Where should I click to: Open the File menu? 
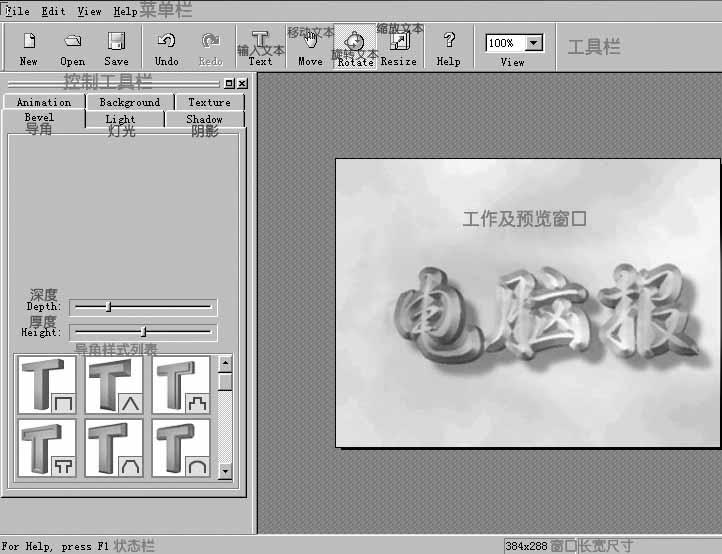tap(17, 12)
